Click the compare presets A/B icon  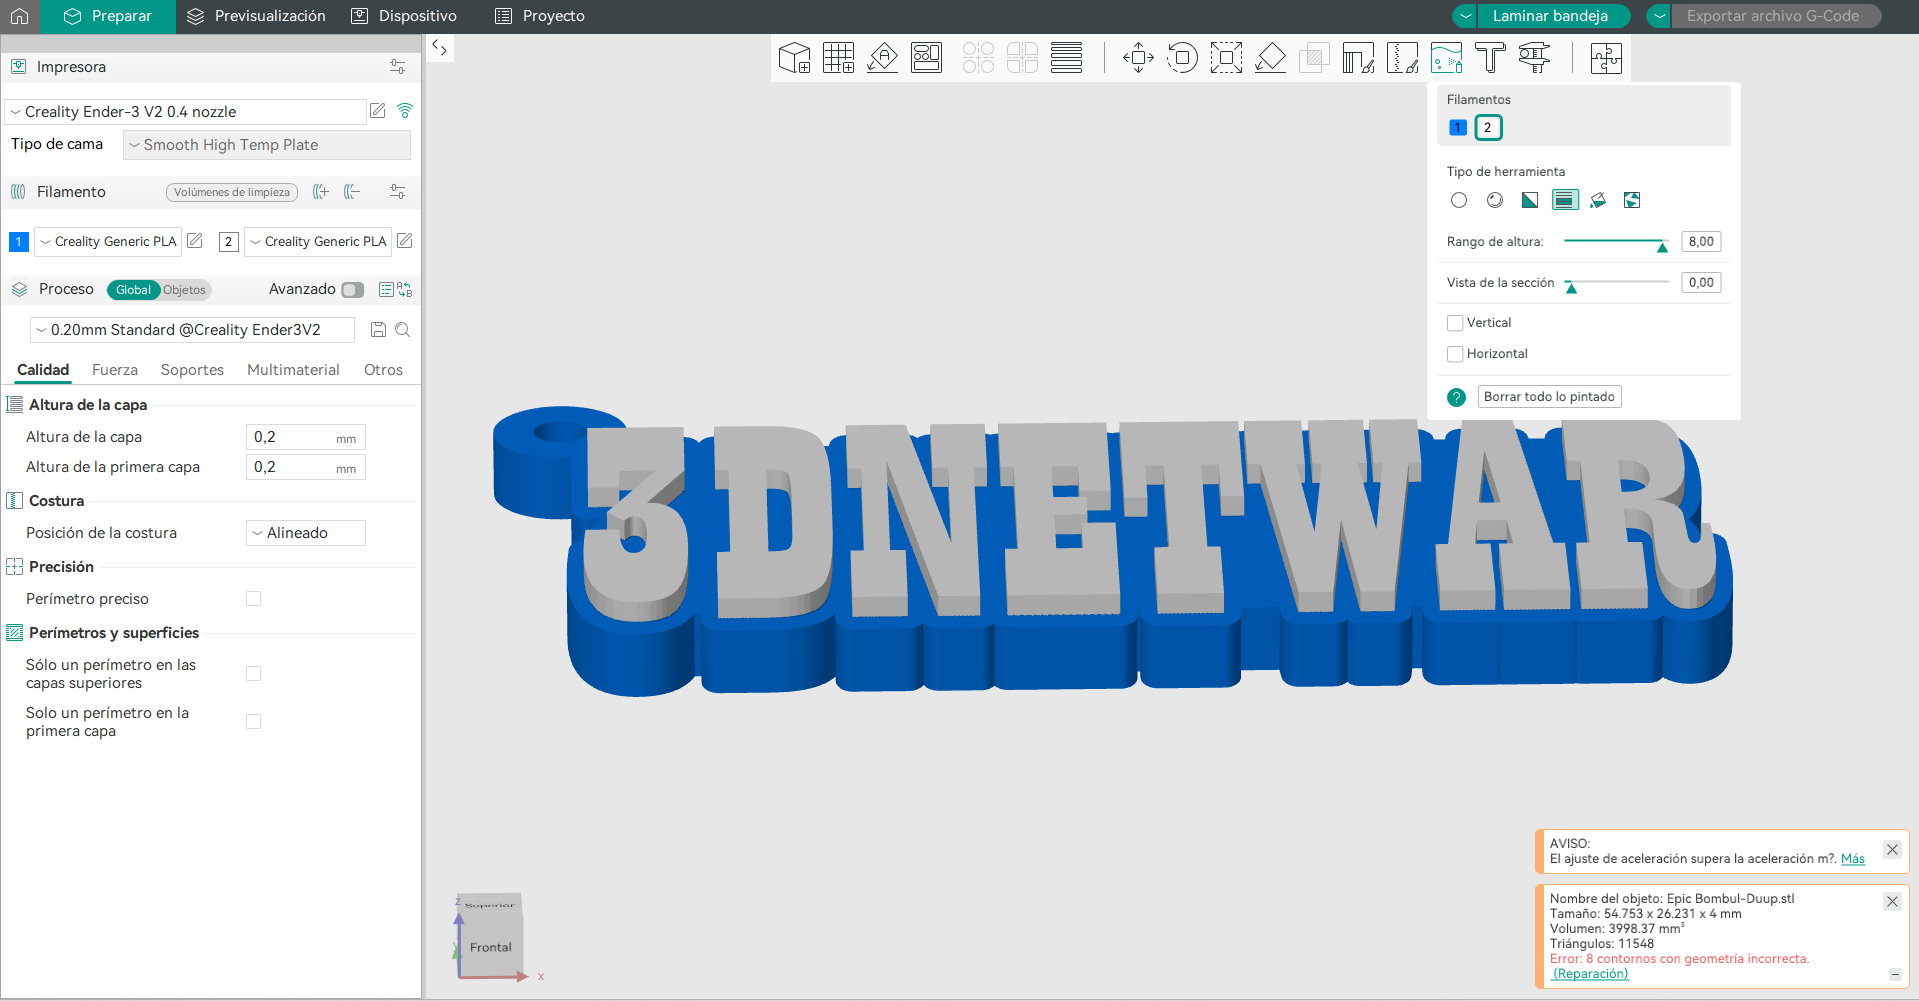[x=404, y=290]
